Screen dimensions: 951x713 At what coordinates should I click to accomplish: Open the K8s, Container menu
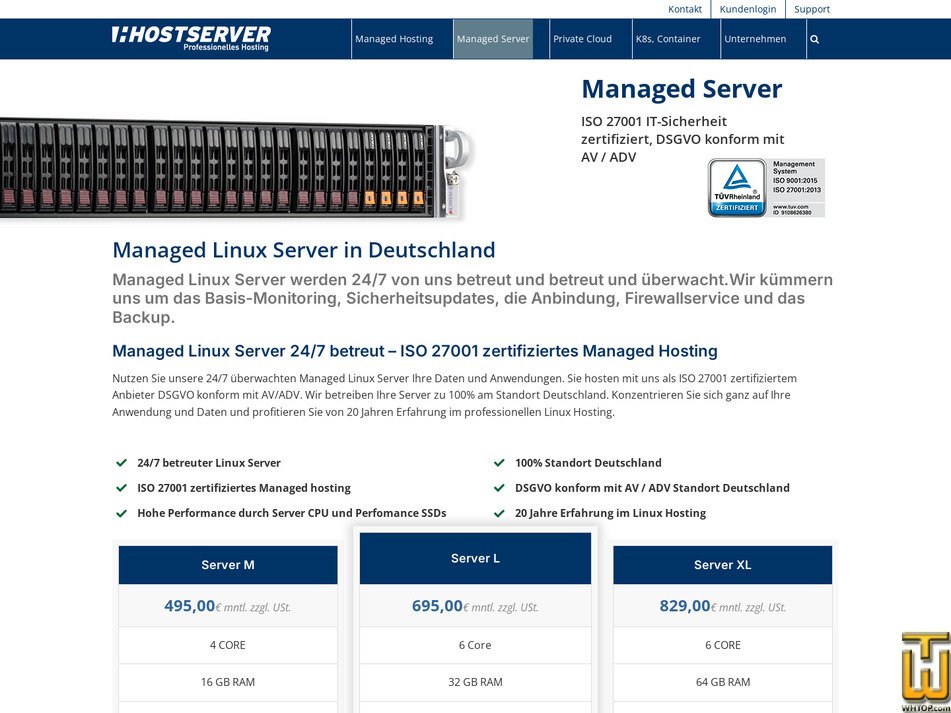(668, 39)
